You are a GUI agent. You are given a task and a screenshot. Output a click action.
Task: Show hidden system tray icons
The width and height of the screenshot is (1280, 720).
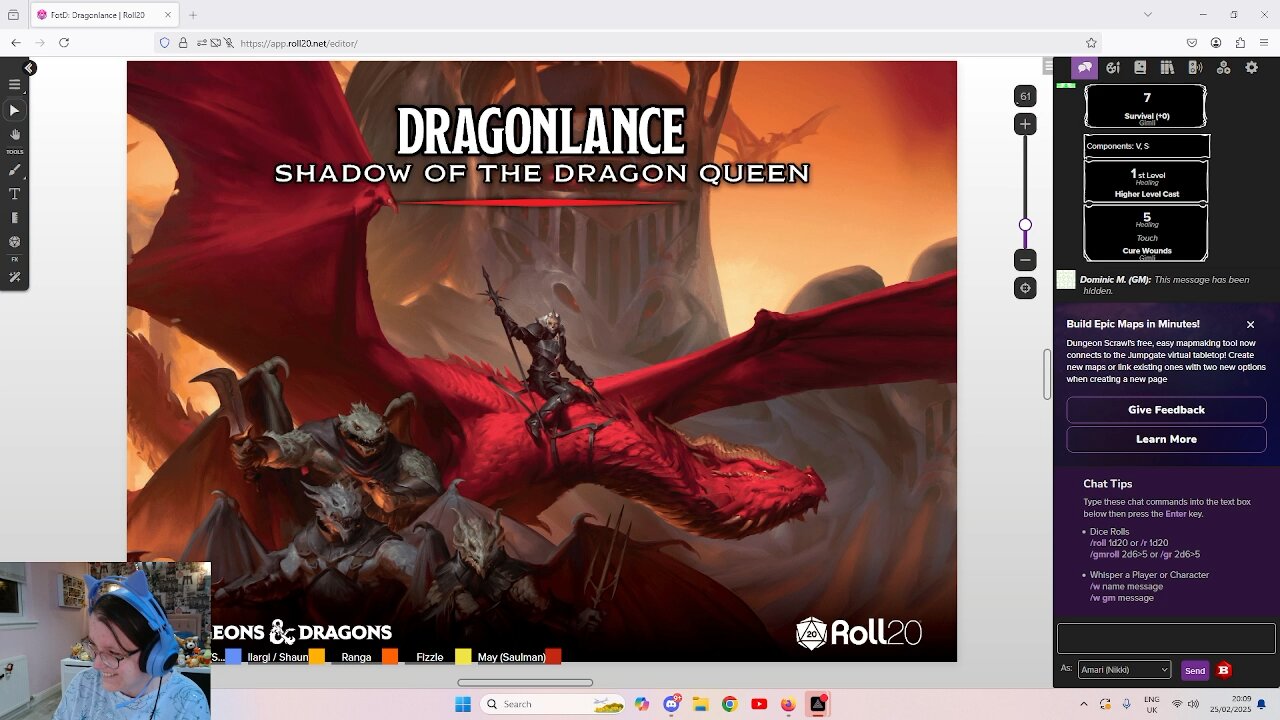tap(1084, 704)
